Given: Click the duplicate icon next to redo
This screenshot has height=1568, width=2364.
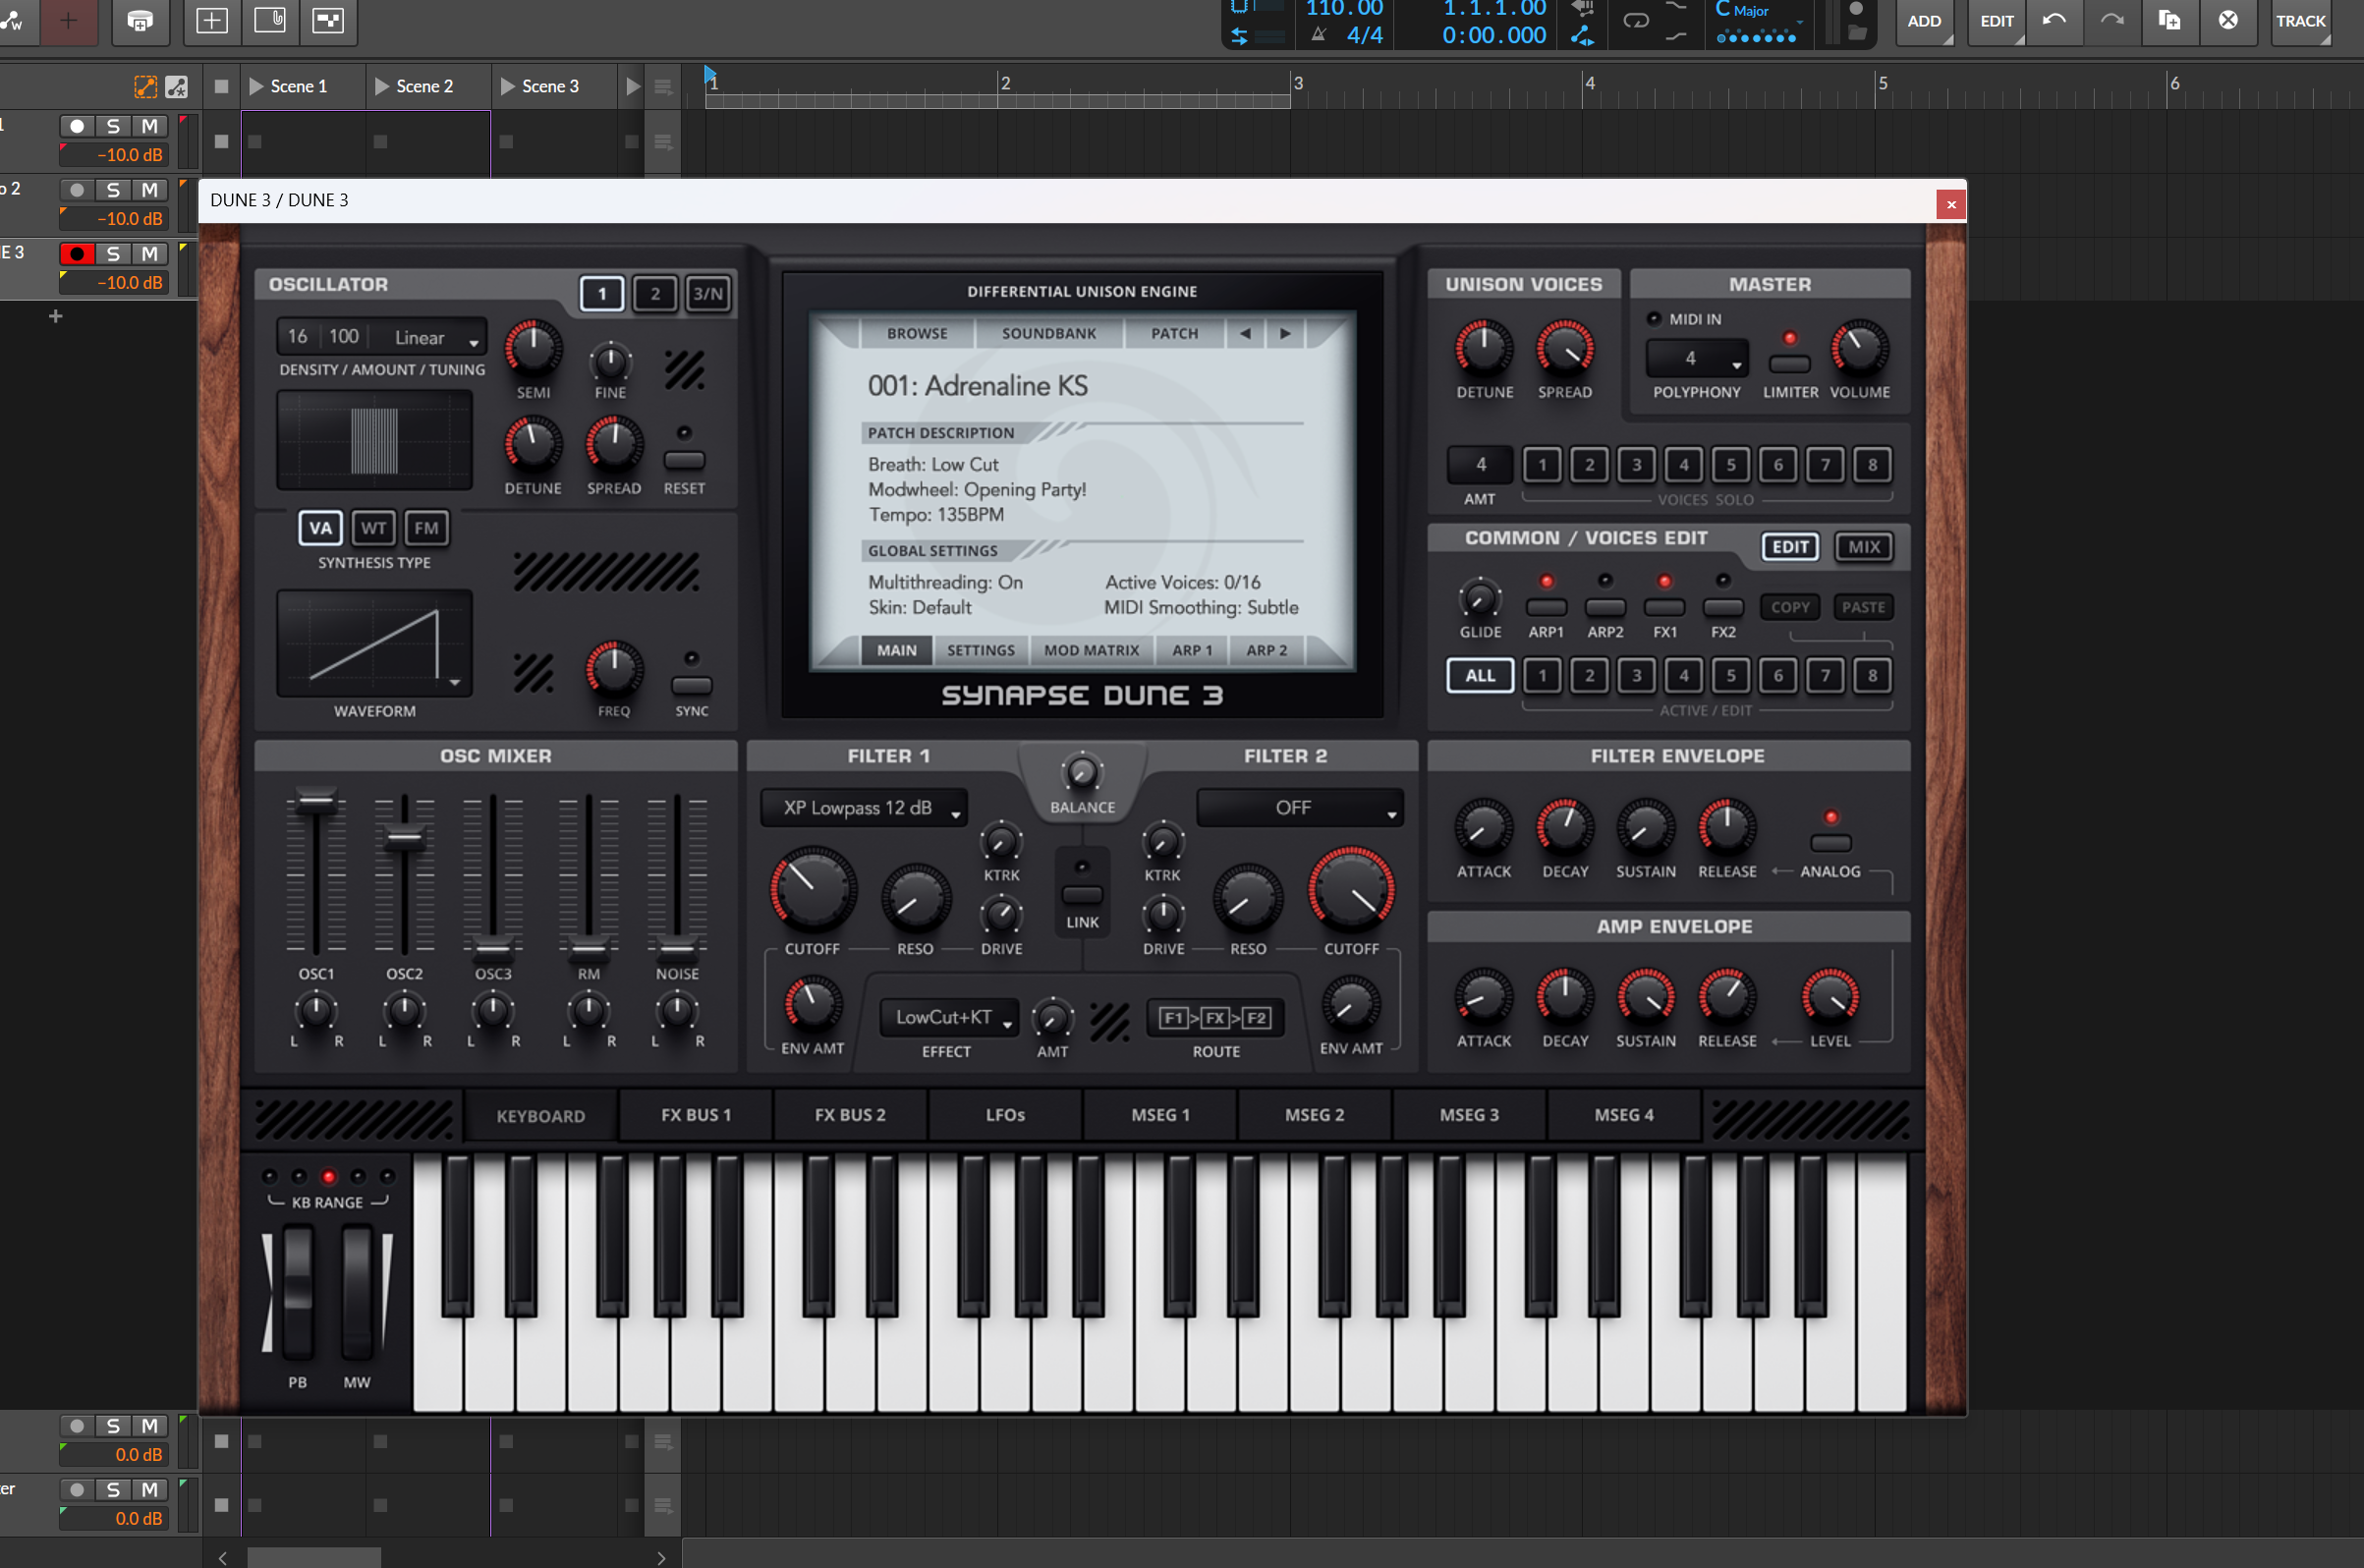Looking at the screenshot, I should (2170, 20).
